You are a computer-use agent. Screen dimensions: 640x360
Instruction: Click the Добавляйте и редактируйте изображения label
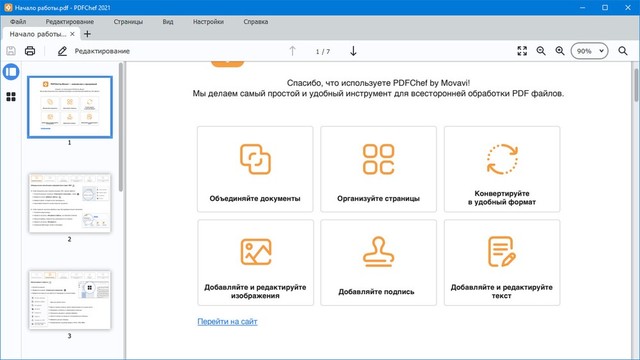(255, 291)
